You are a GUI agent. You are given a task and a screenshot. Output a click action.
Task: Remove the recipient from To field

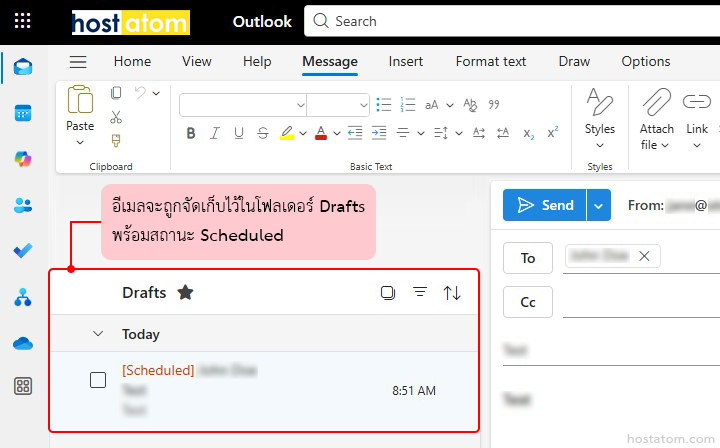coord(644,256)
